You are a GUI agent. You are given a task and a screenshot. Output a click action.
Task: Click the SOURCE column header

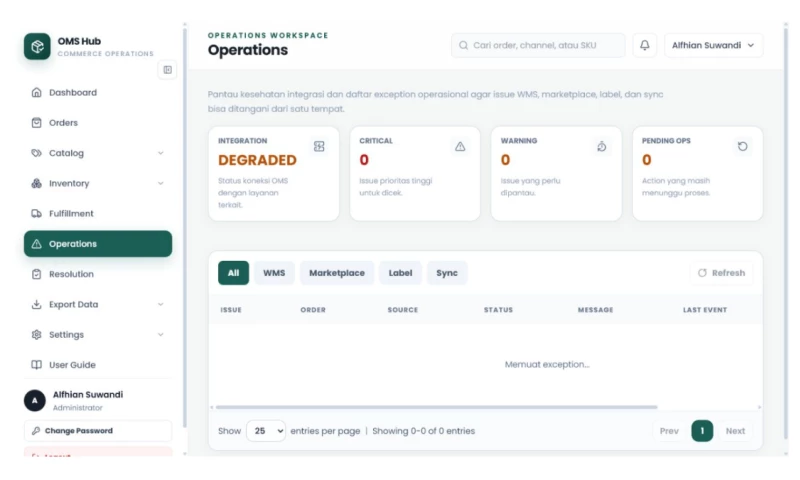[x=403, y=310]
